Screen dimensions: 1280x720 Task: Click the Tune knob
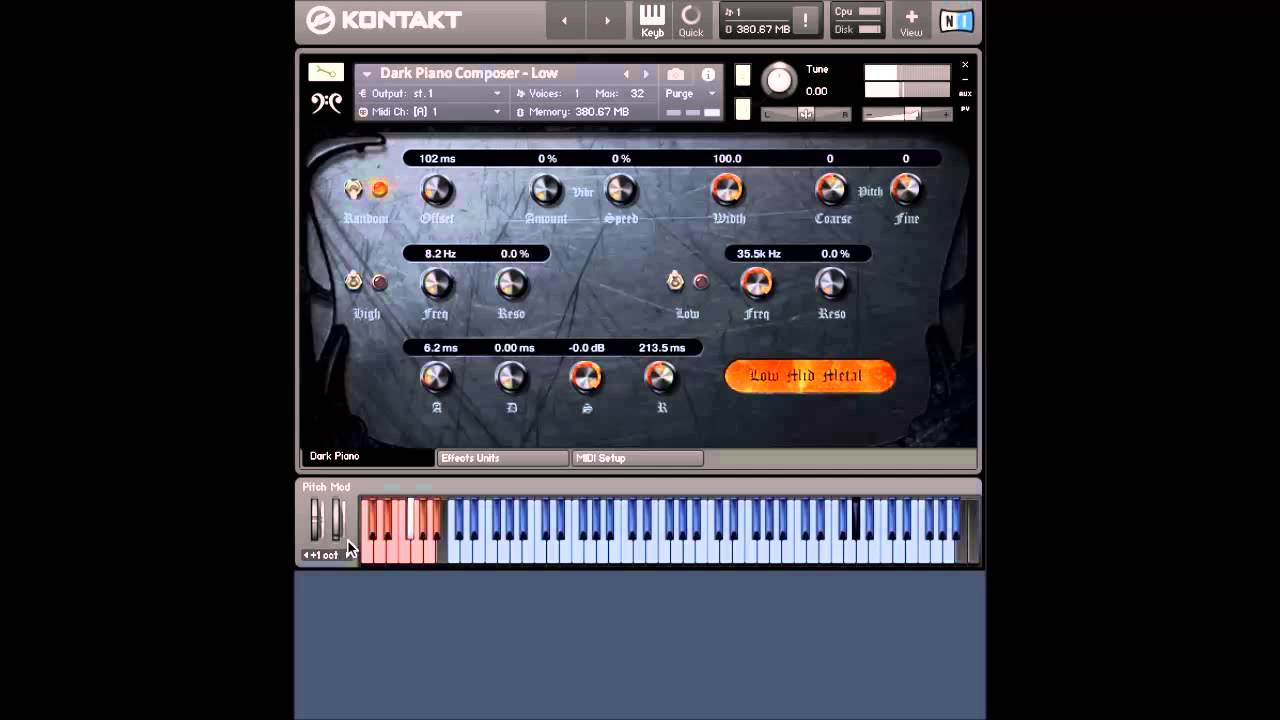(x=780, y=80)
